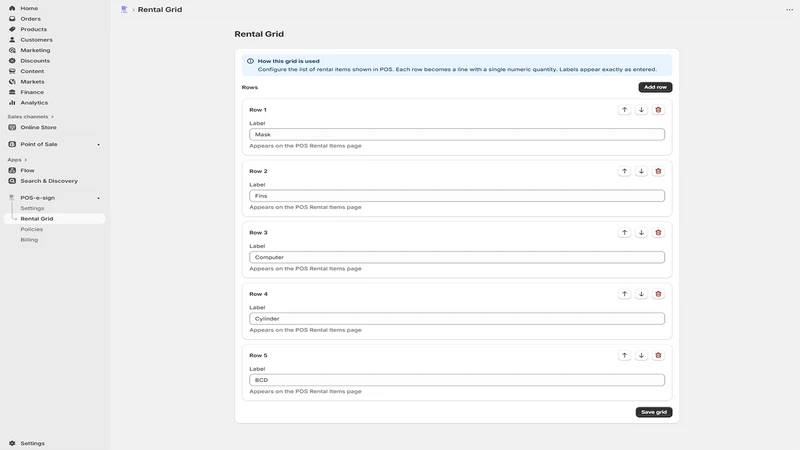Viewport: 800px width, 450px height.
Task: Edit the BCD label field
Action: tap(457, 380)
